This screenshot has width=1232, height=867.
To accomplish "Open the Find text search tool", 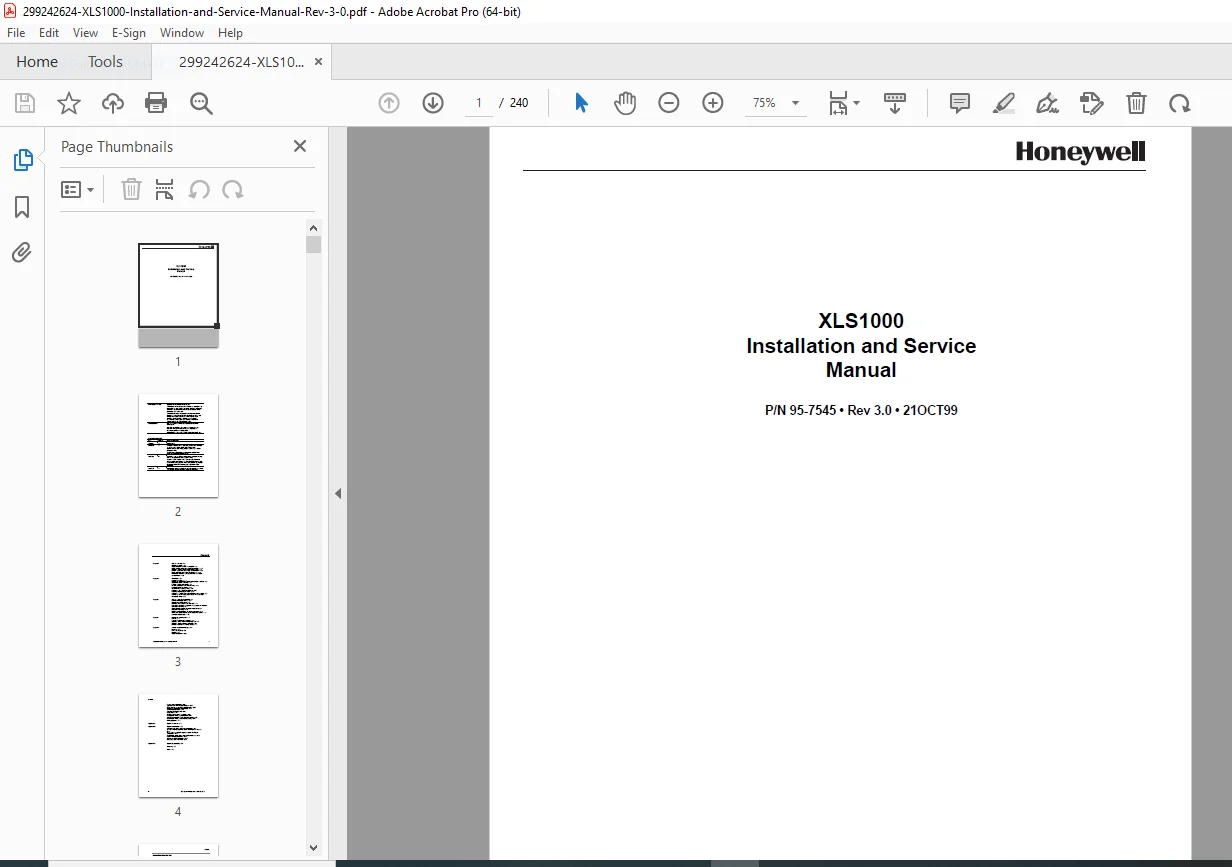I will (x=201, y=103).
